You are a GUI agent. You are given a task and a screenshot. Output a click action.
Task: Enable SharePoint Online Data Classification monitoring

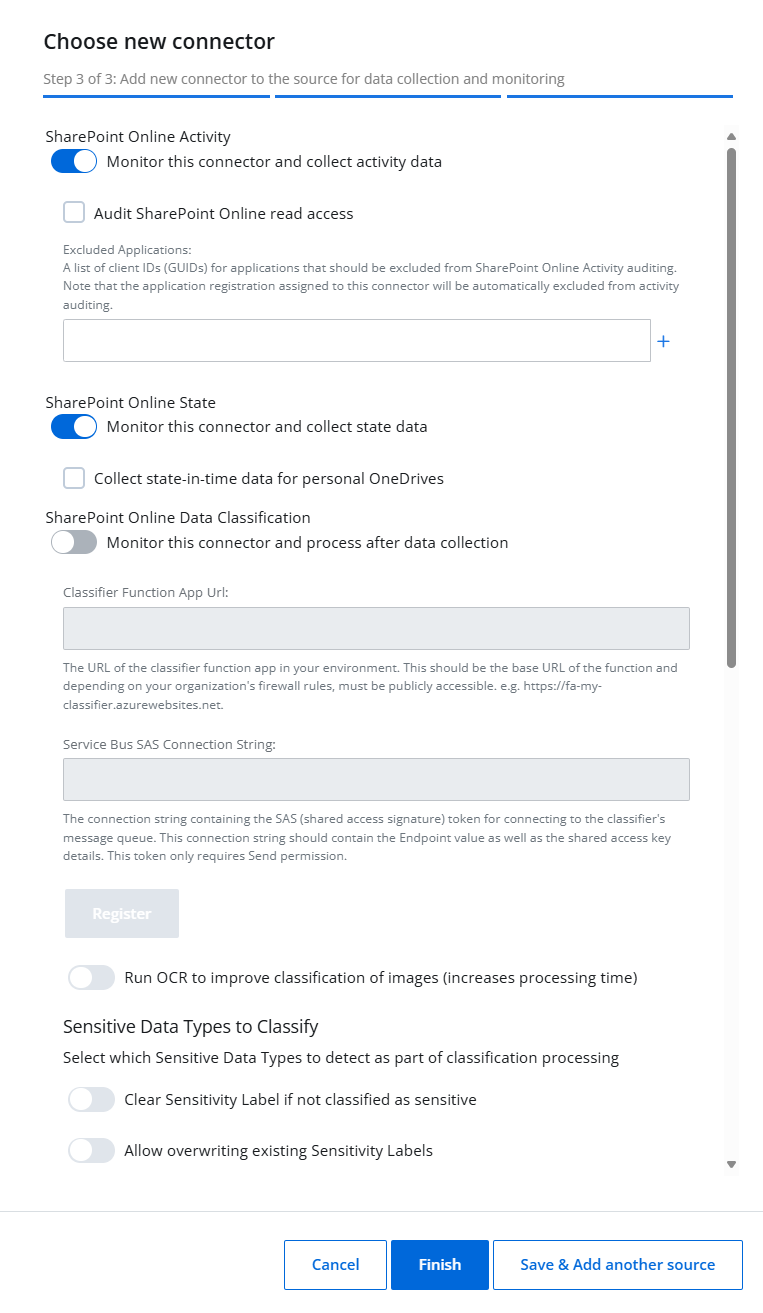point(73,541)
